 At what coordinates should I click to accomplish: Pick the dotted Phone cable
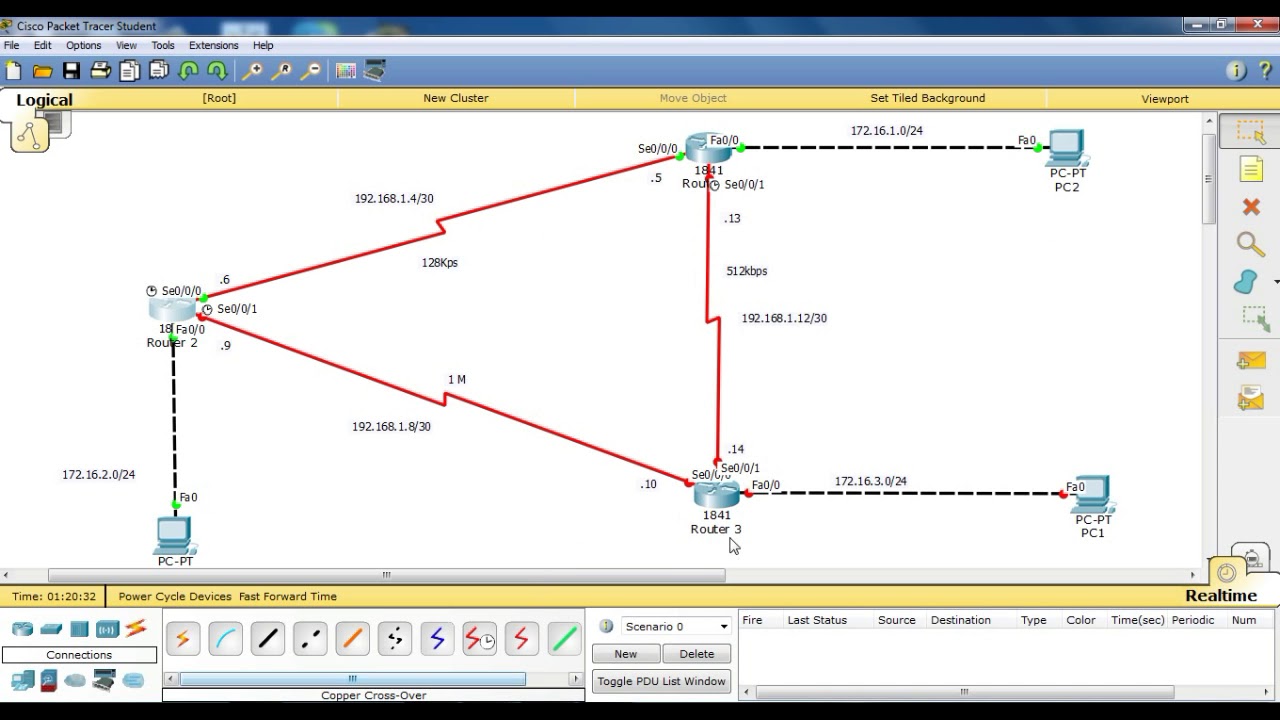pos(395,638)
